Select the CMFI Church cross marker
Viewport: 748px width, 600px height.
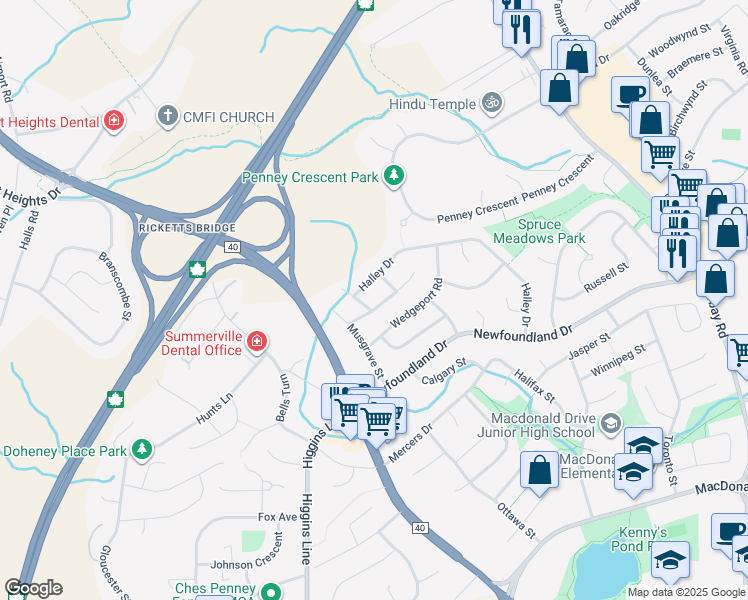point(168,116)
